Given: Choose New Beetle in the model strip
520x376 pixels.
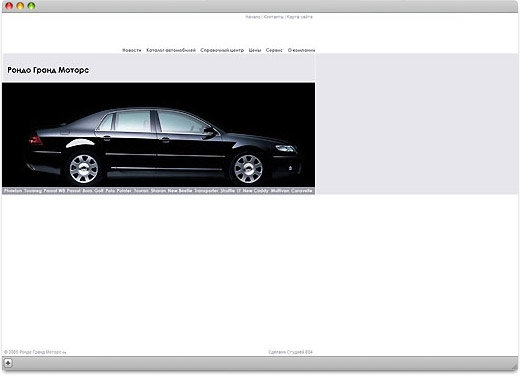Looking at the screenshot, I should coord(180,191).
